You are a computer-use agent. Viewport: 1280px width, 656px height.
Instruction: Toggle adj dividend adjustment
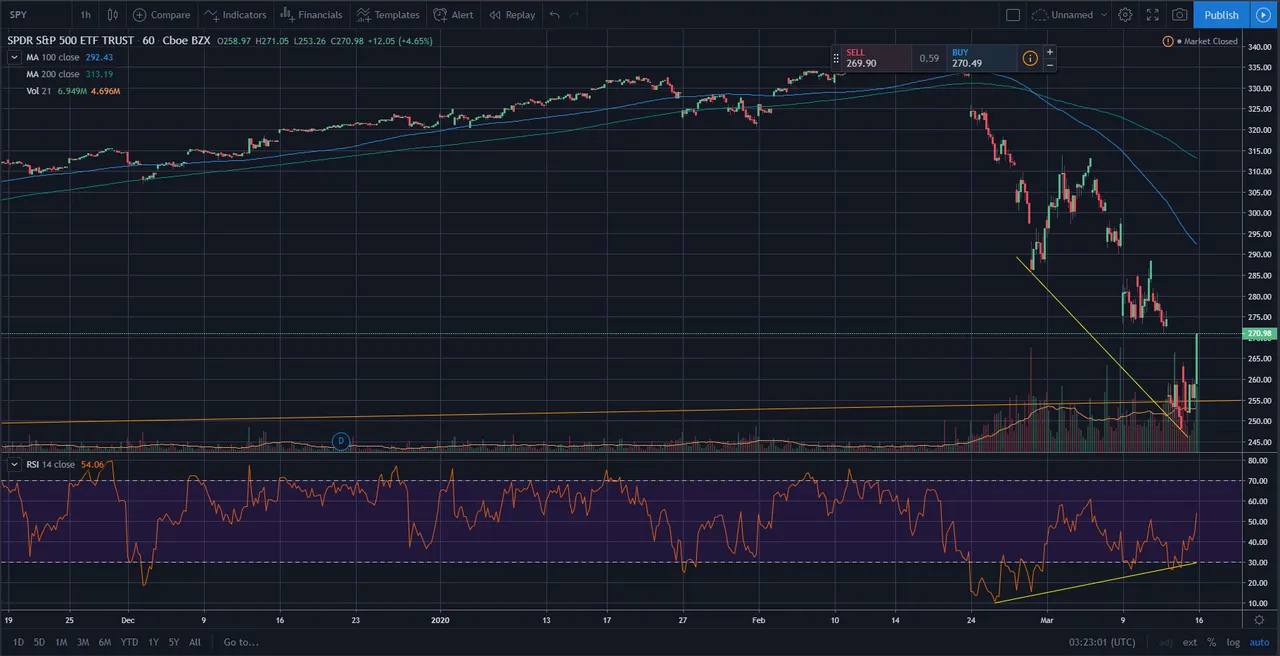[1165, 642]
